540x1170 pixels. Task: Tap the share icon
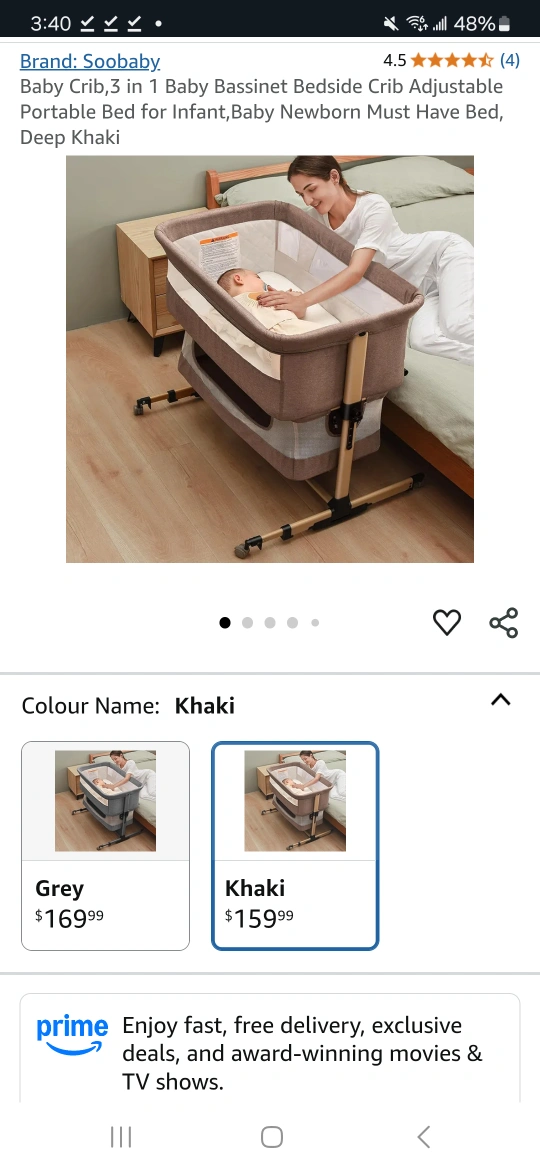click(503, 622)
